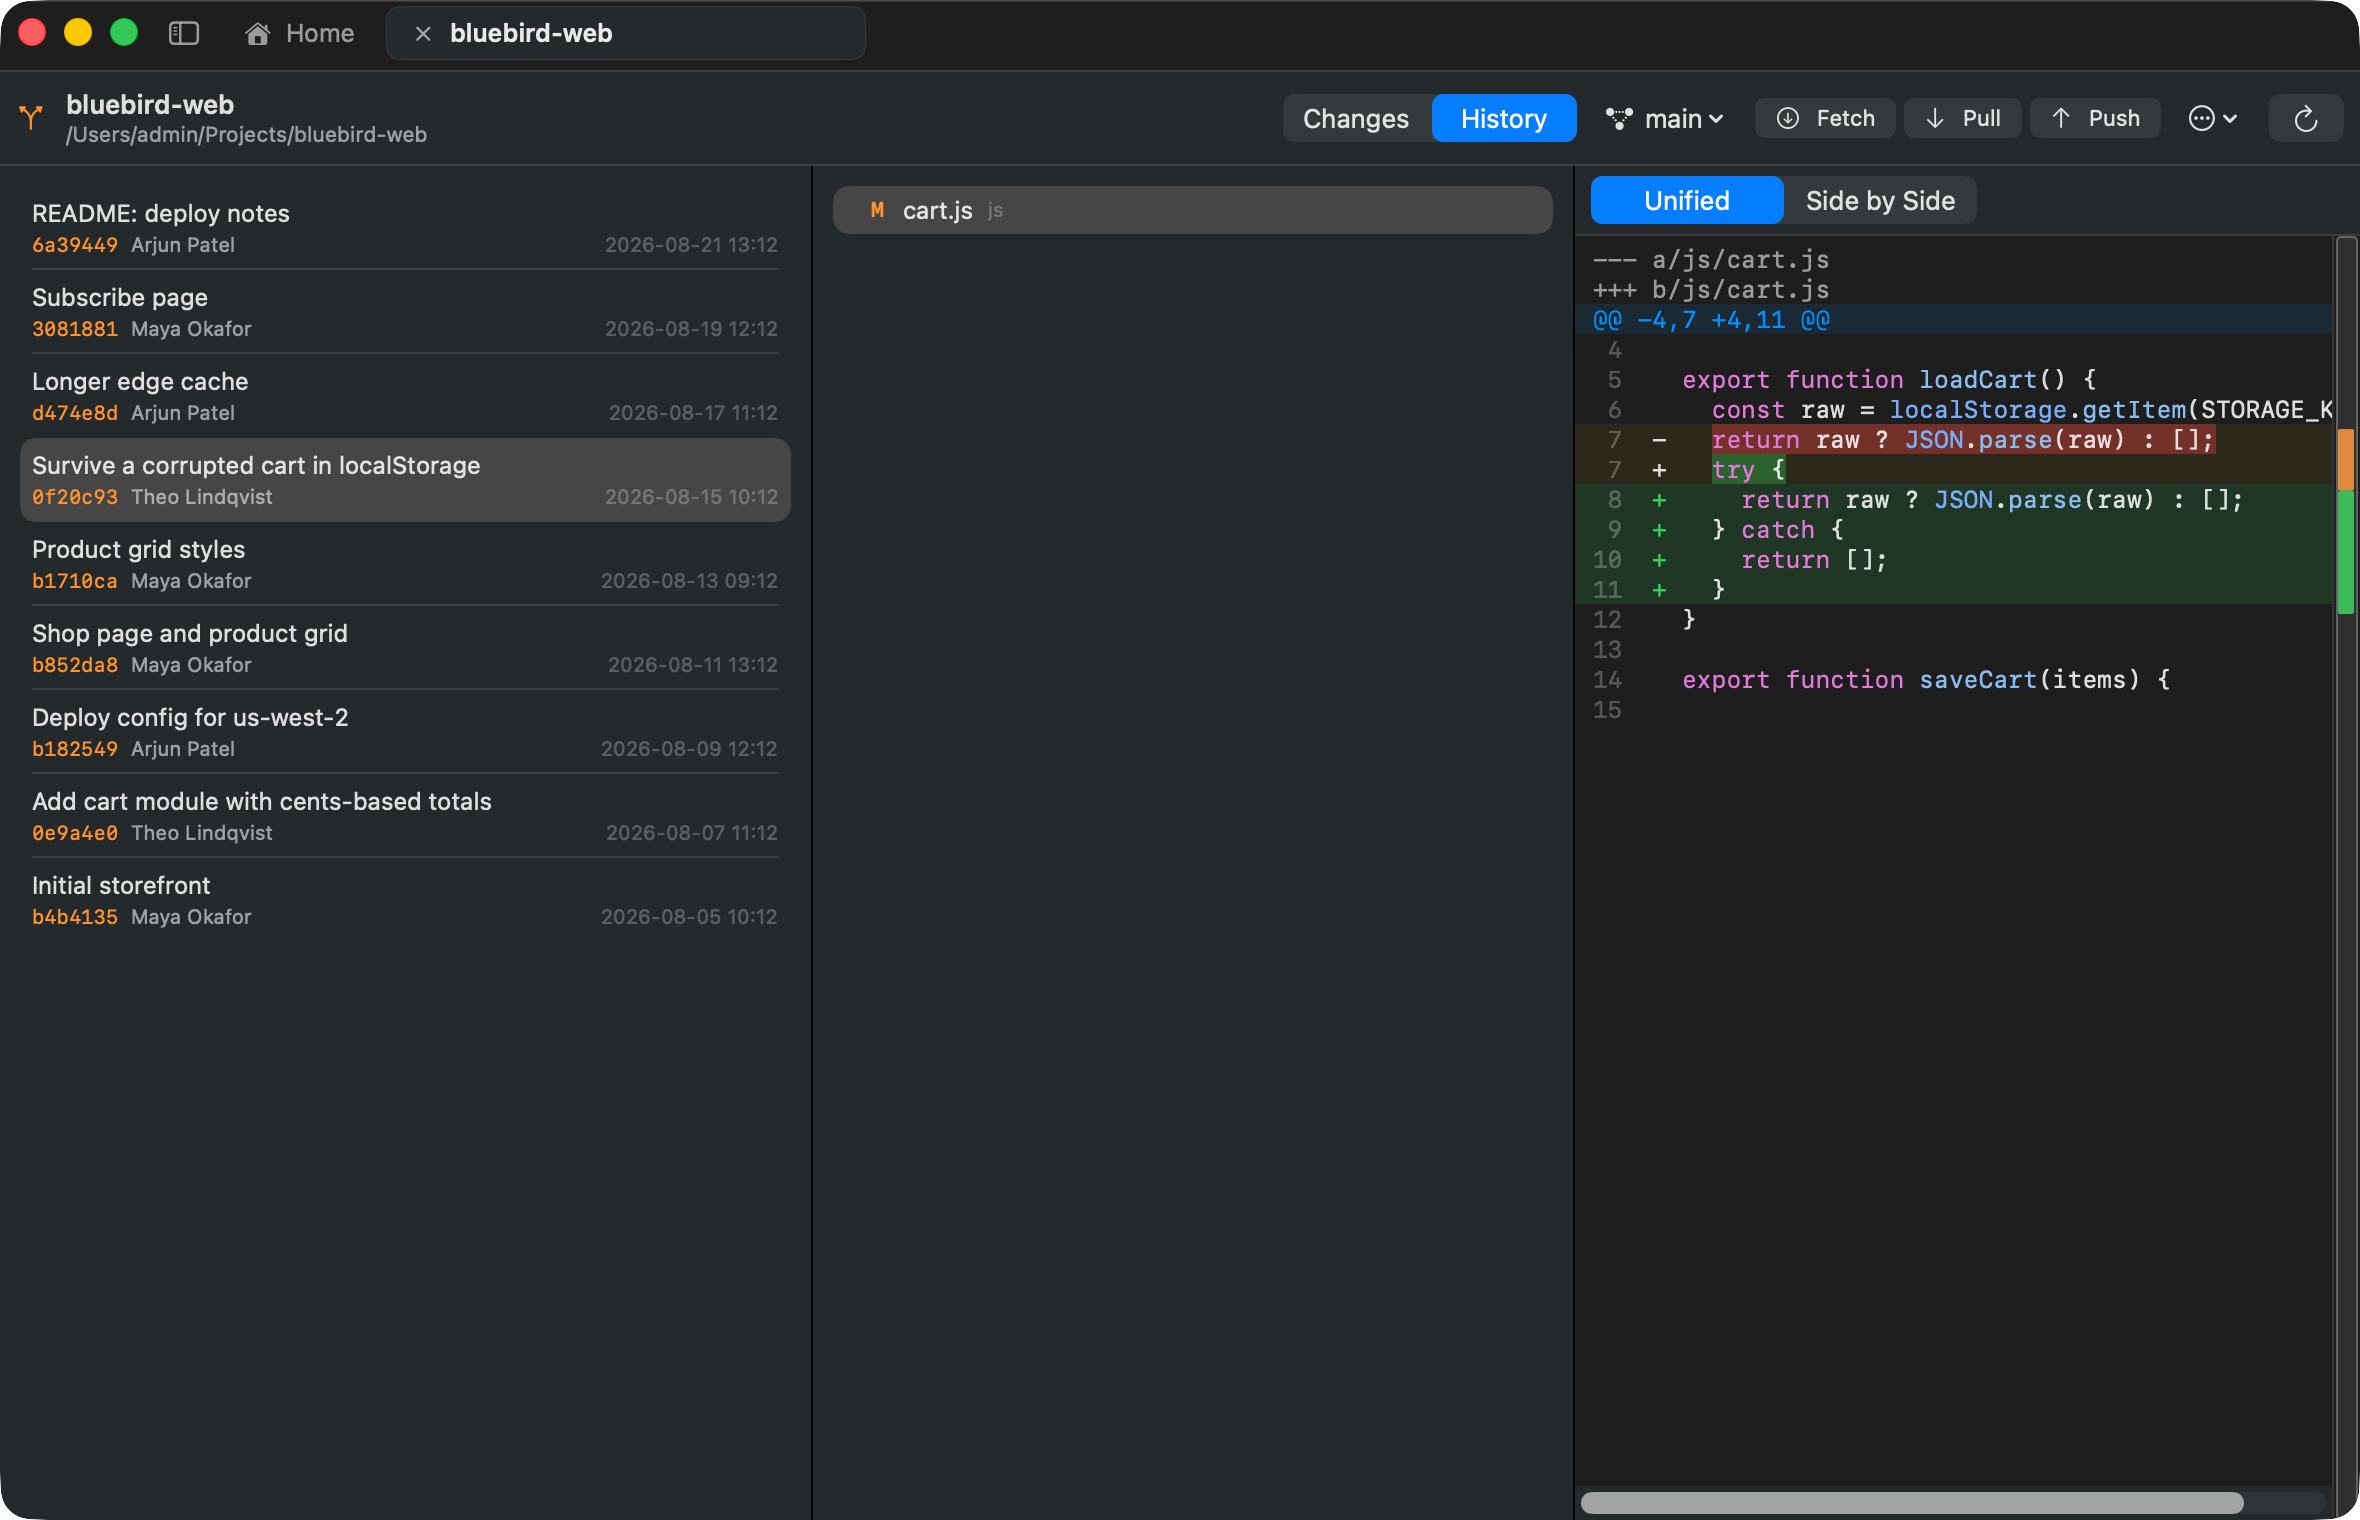2360x1520 pixels.
Task: Open the 'README: deploy notes' commit
Action: coord(405,228)
